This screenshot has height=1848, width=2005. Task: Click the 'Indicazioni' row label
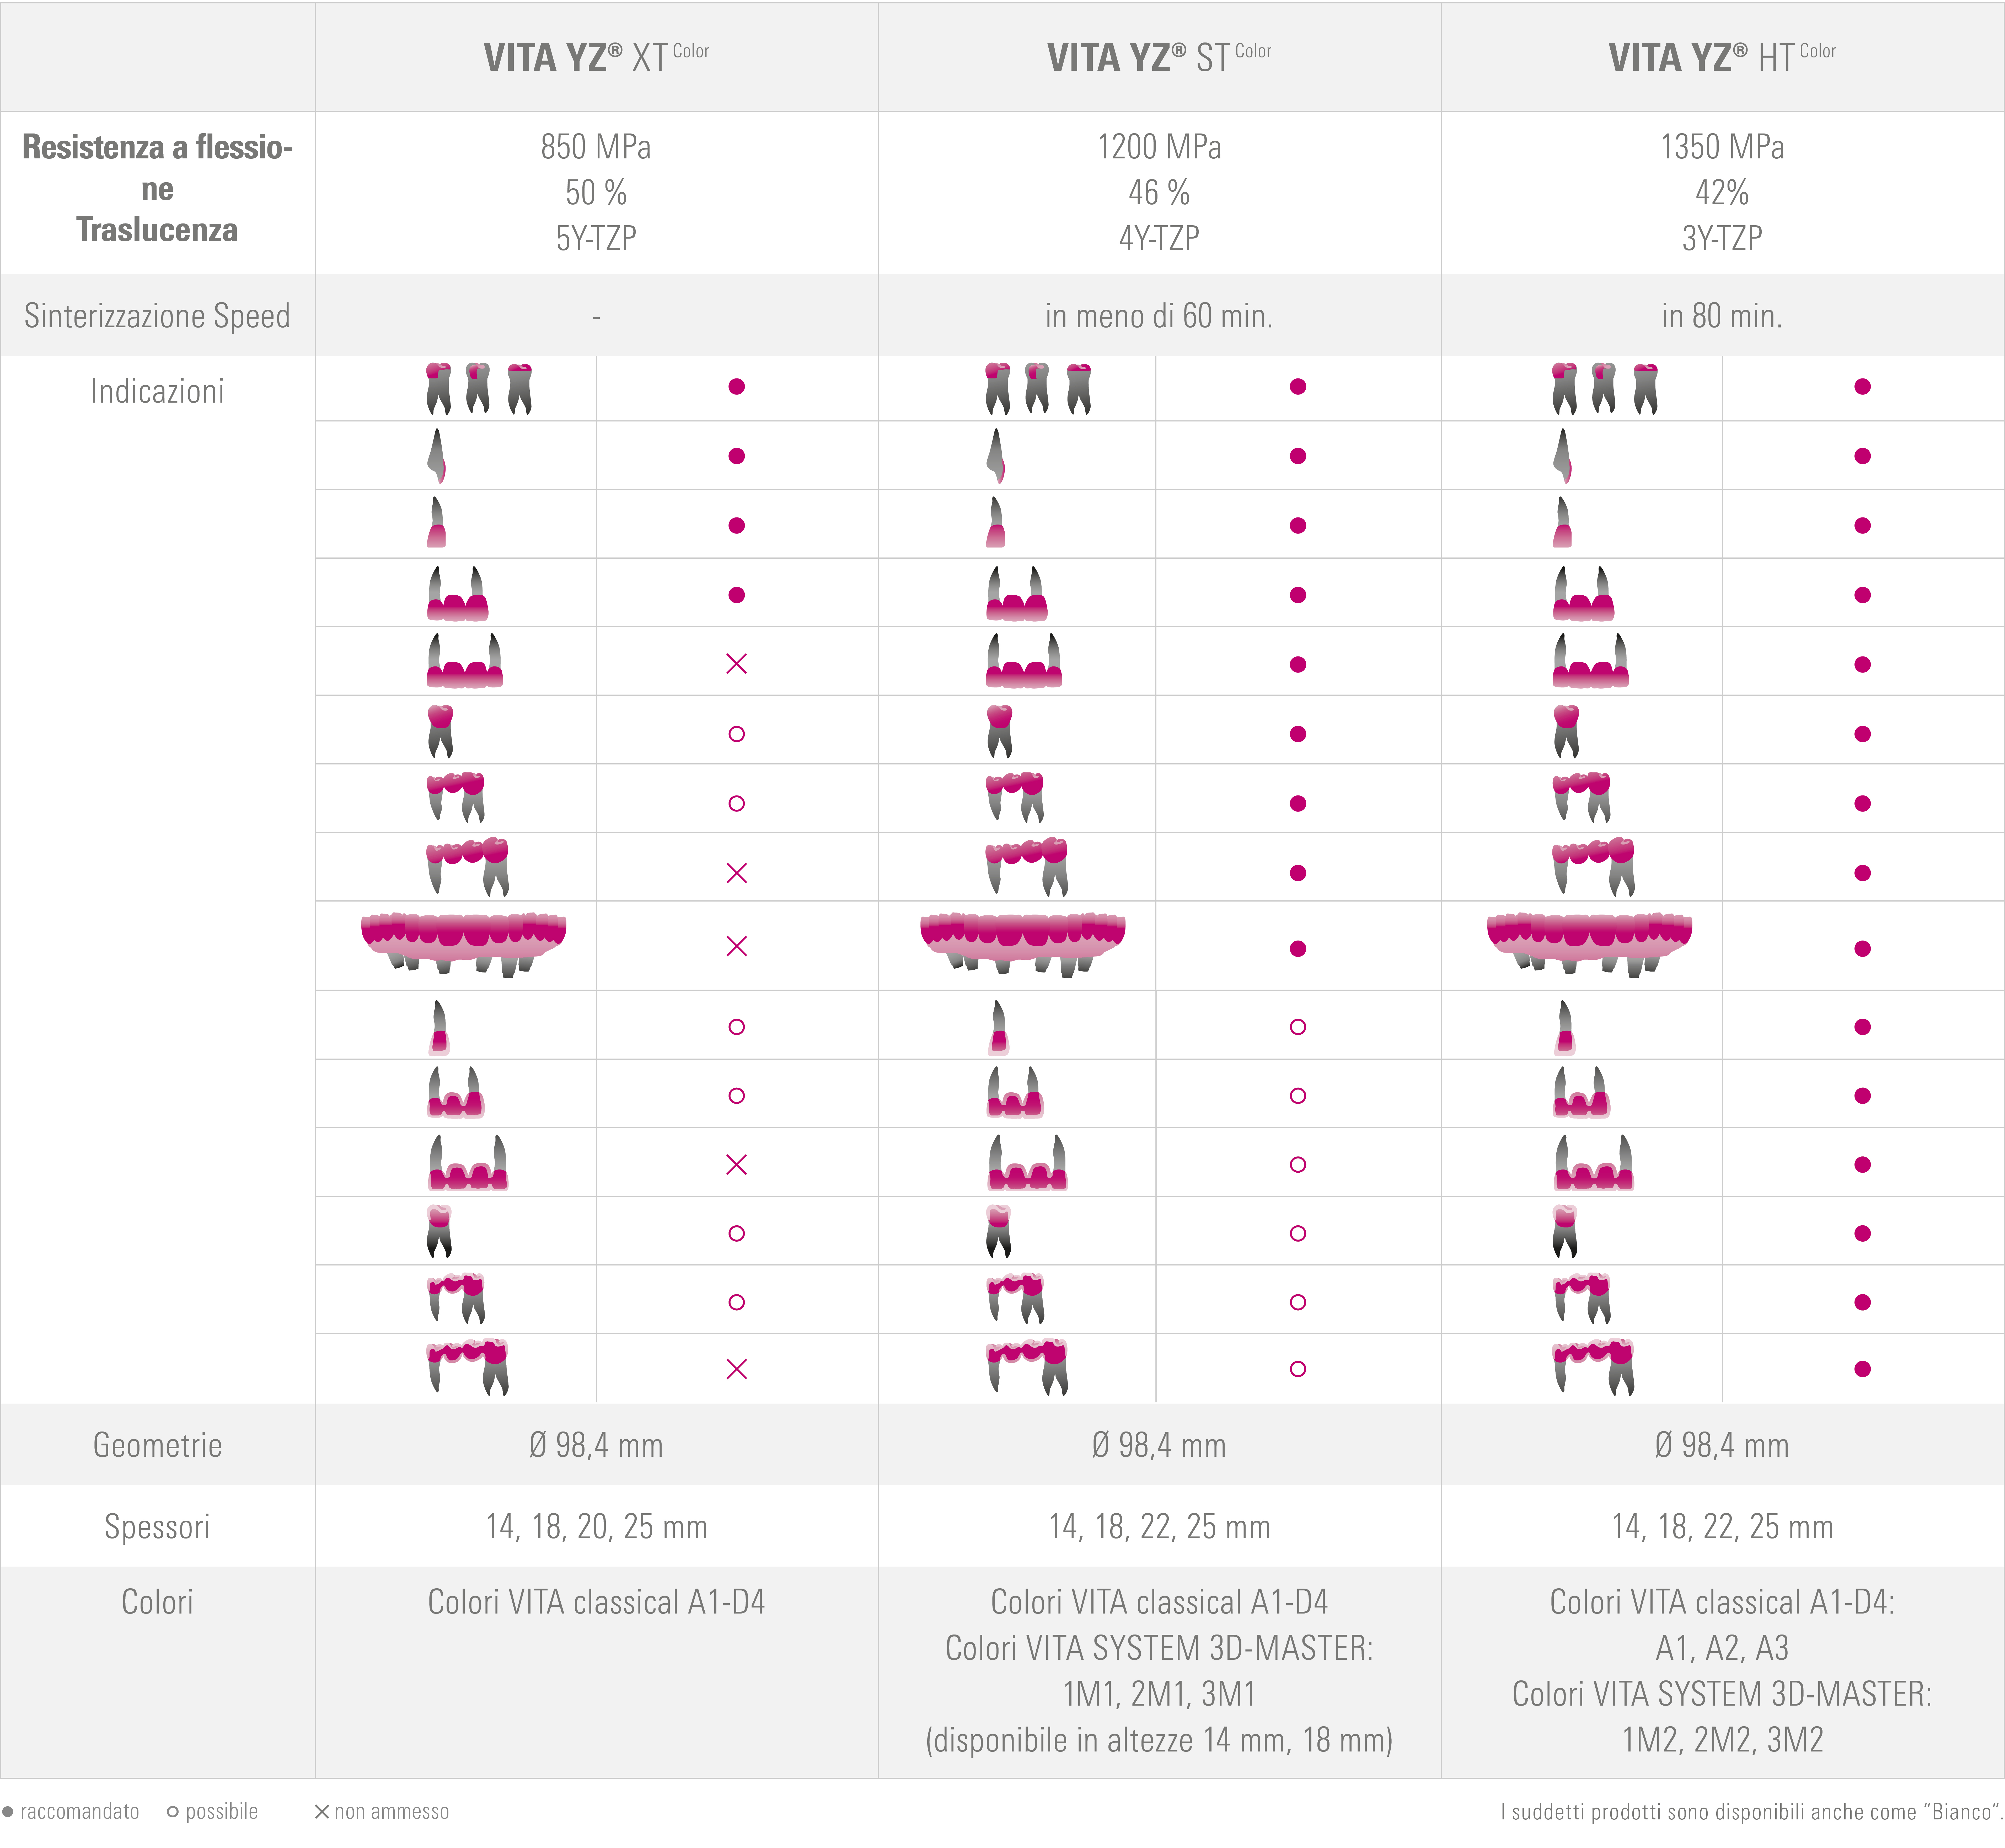157,391
